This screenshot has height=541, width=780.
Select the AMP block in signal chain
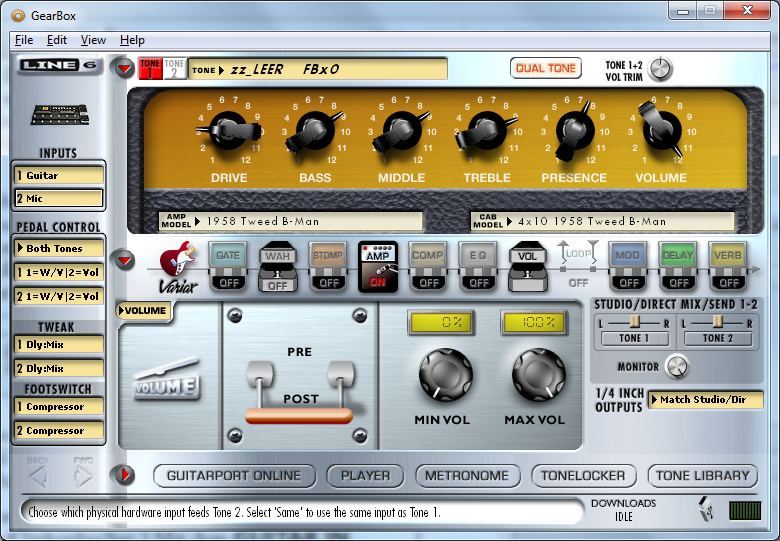[x=378, y=266]
